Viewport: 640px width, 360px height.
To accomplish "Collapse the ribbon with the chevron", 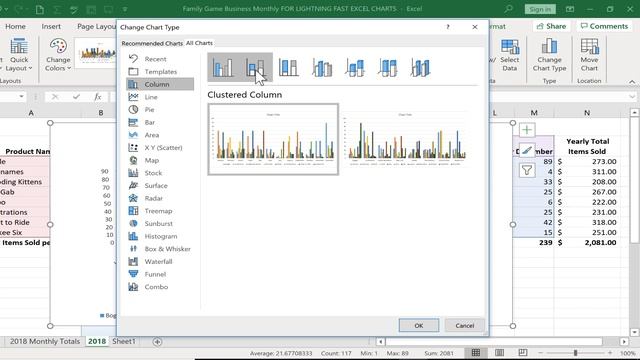I will [632, 82].
